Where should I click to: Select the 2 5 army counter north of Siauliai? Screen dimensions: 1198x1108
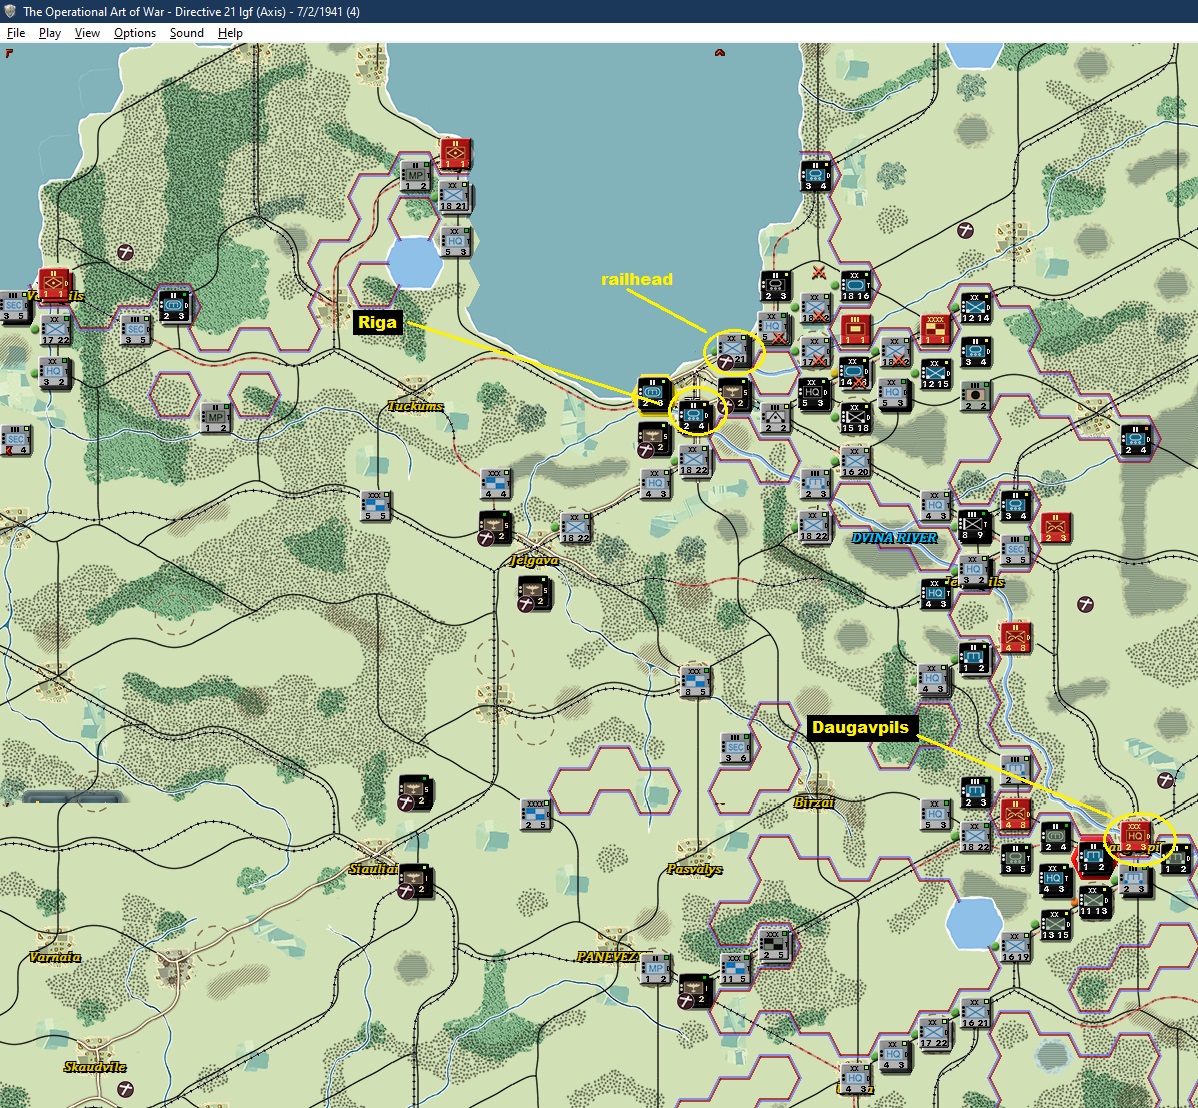(x=536, y=815)
